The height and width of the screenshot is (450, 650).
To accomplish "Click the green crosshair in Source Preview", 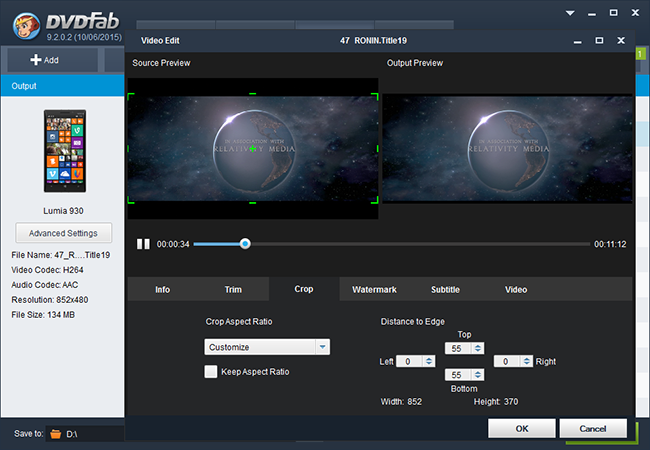I will (252, 148).
